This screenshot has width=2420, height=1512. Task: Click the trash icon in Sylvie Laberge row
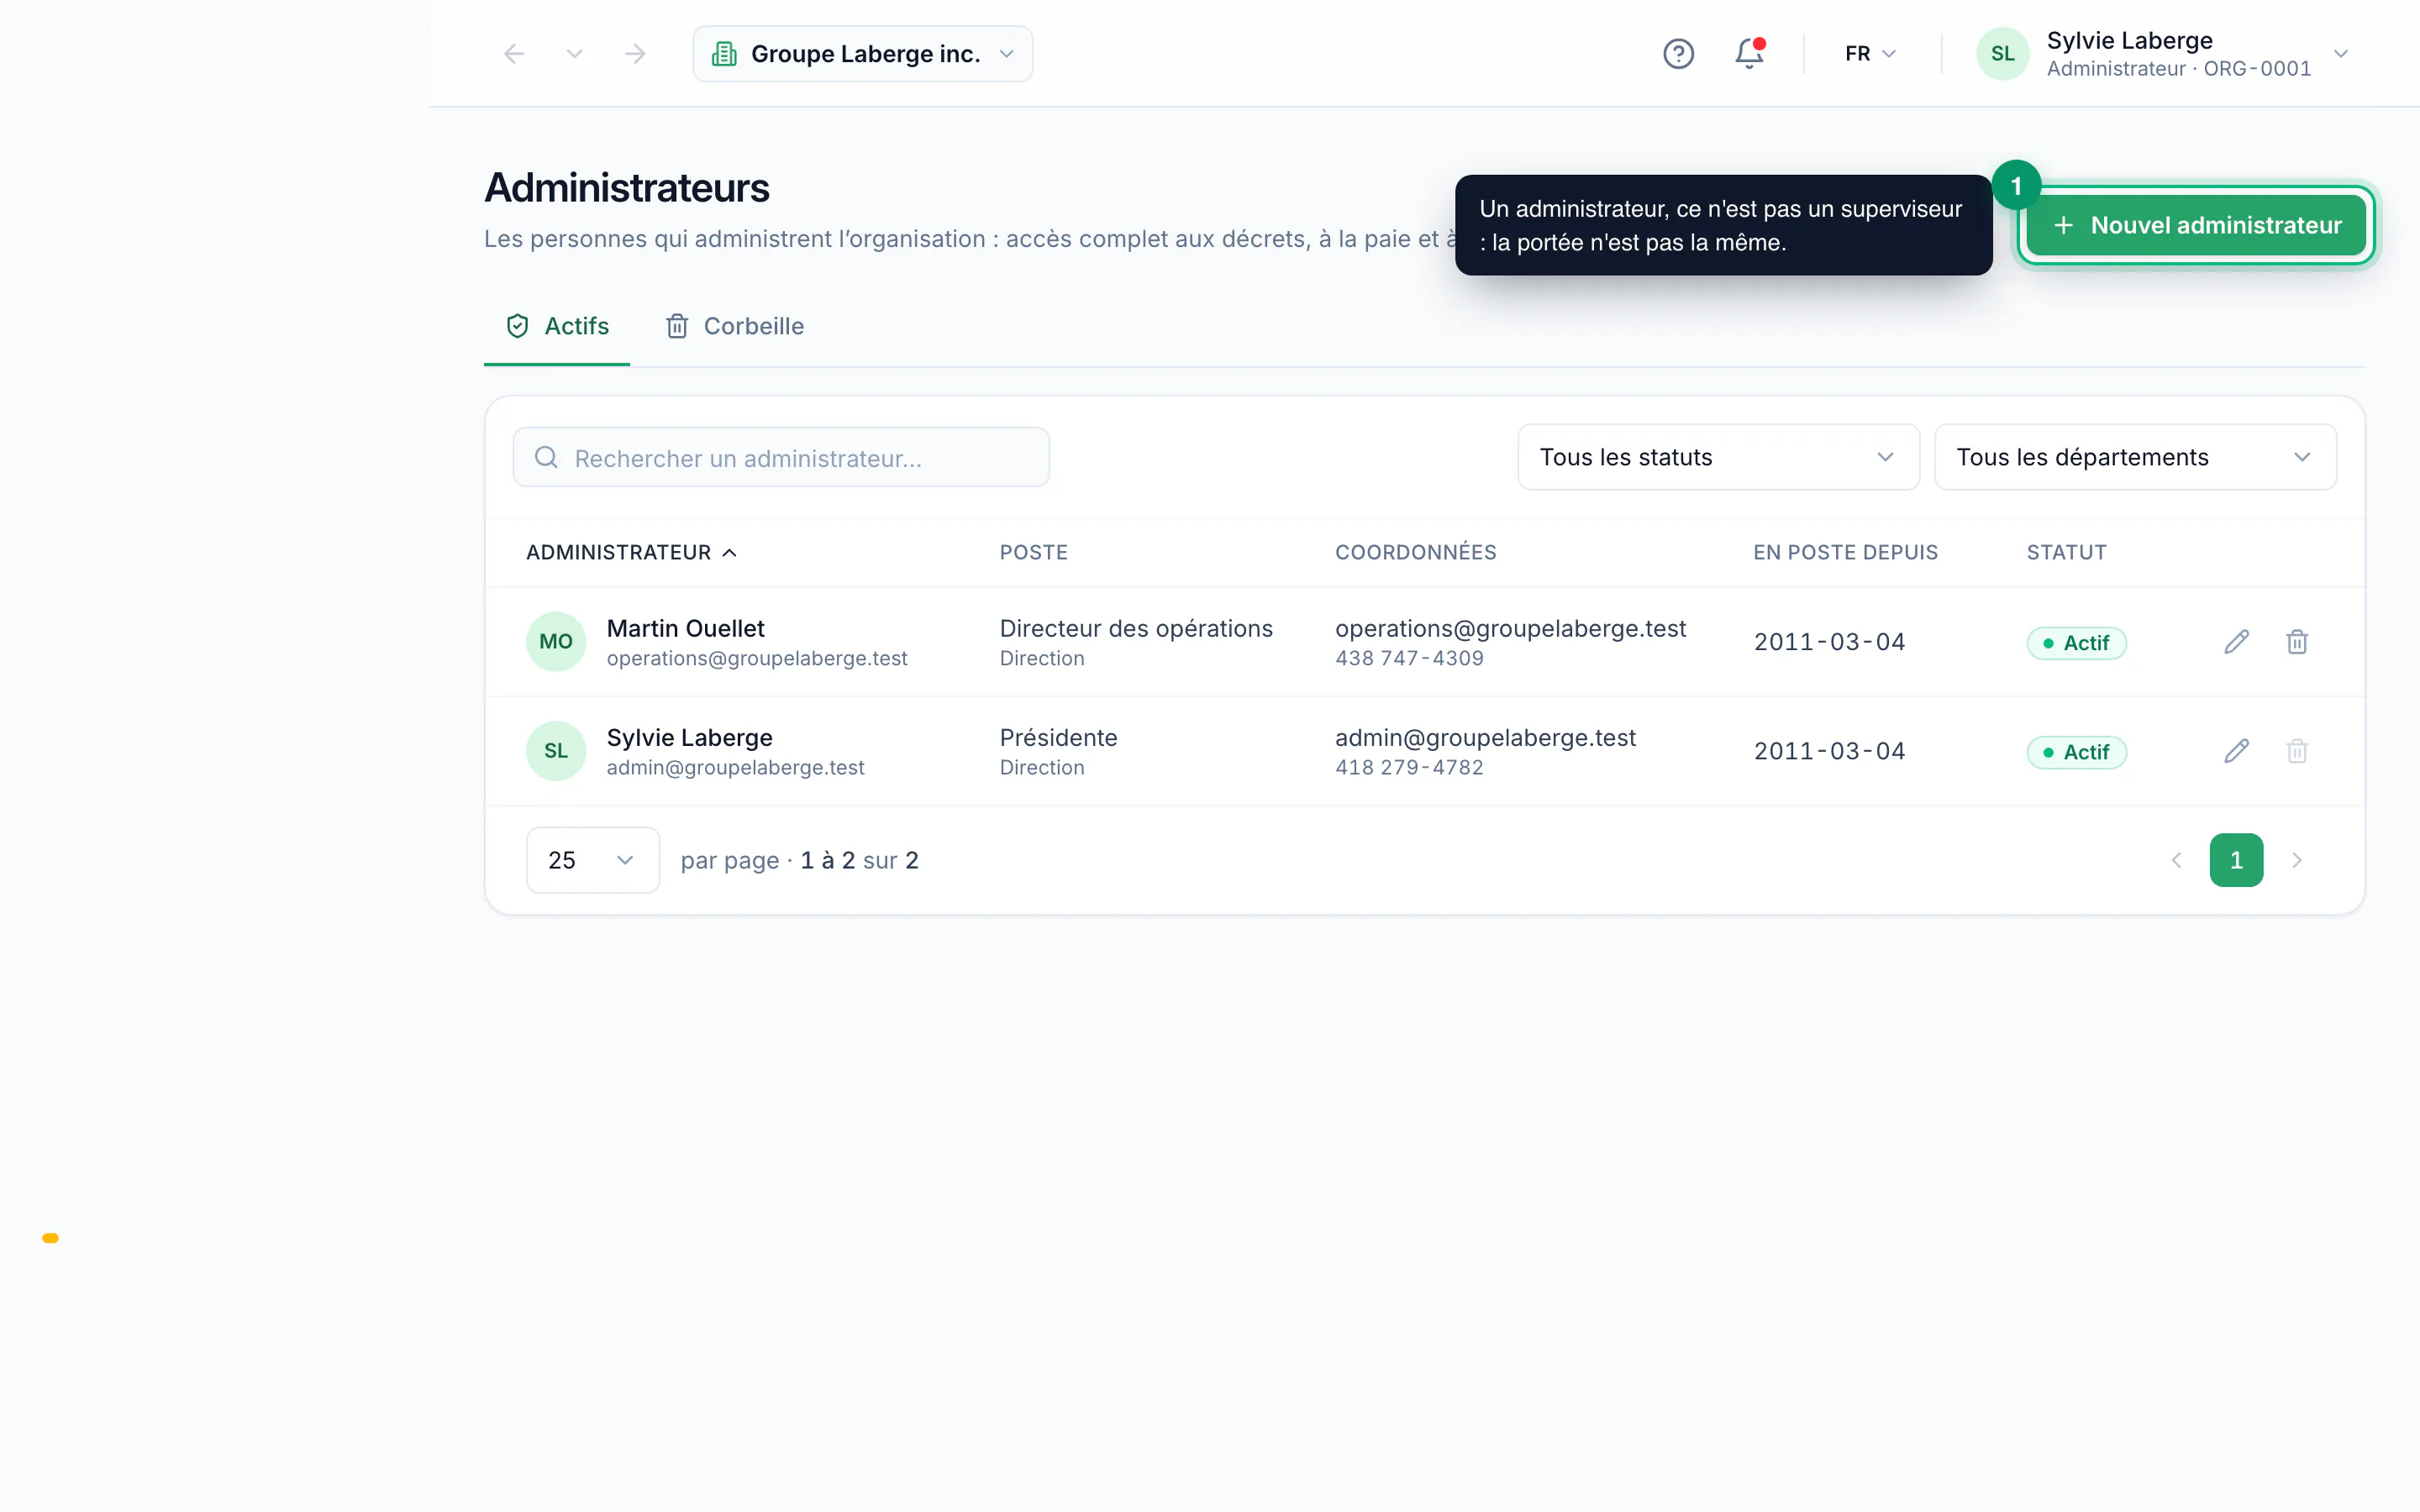[2297, 751]
